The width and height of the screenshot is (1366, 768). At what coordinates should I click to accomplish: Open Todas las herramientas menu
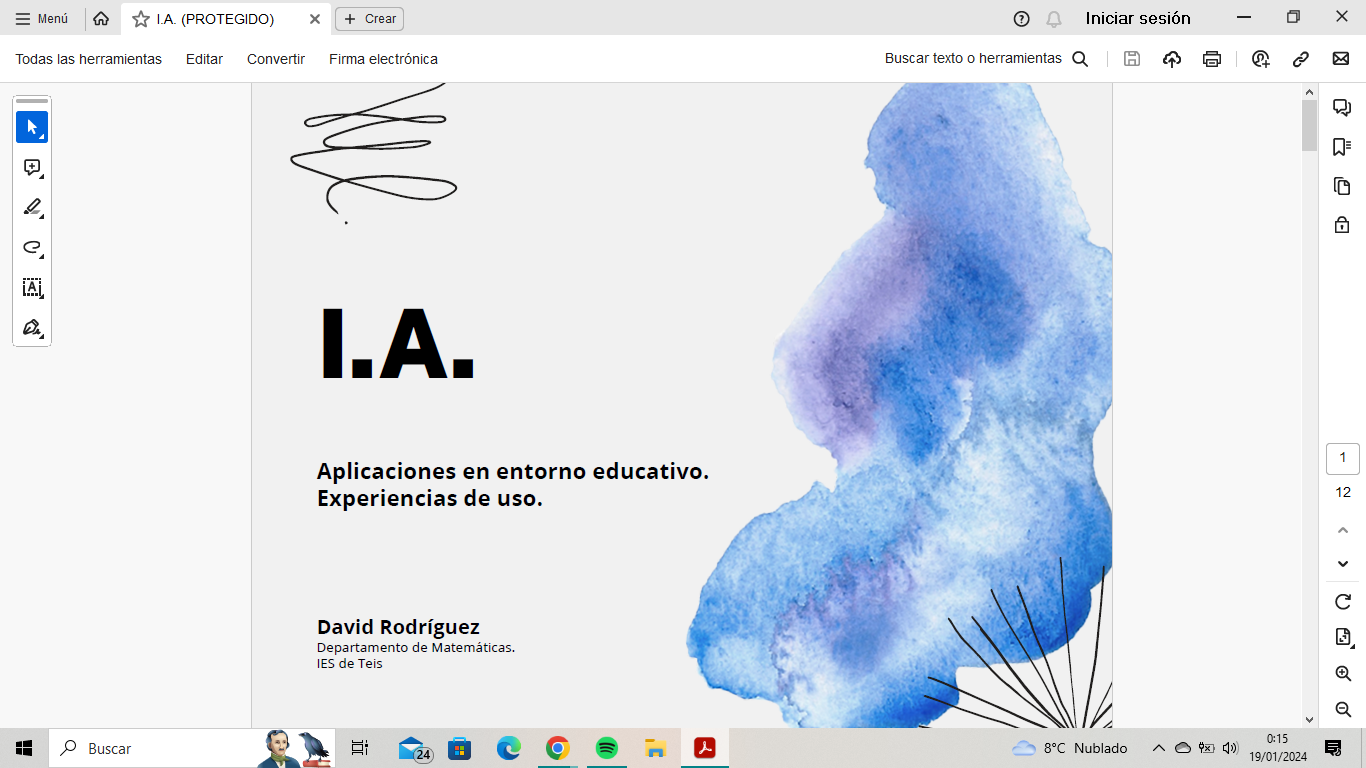88,59
